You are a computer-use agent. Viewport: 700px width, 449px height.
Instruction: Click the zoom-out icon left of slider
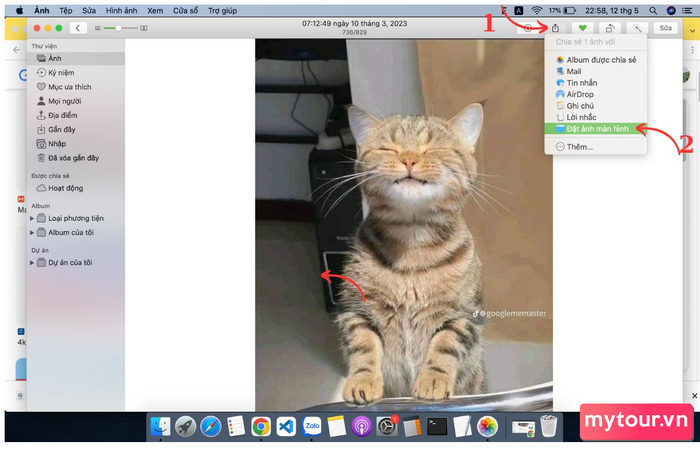point(98,28)
